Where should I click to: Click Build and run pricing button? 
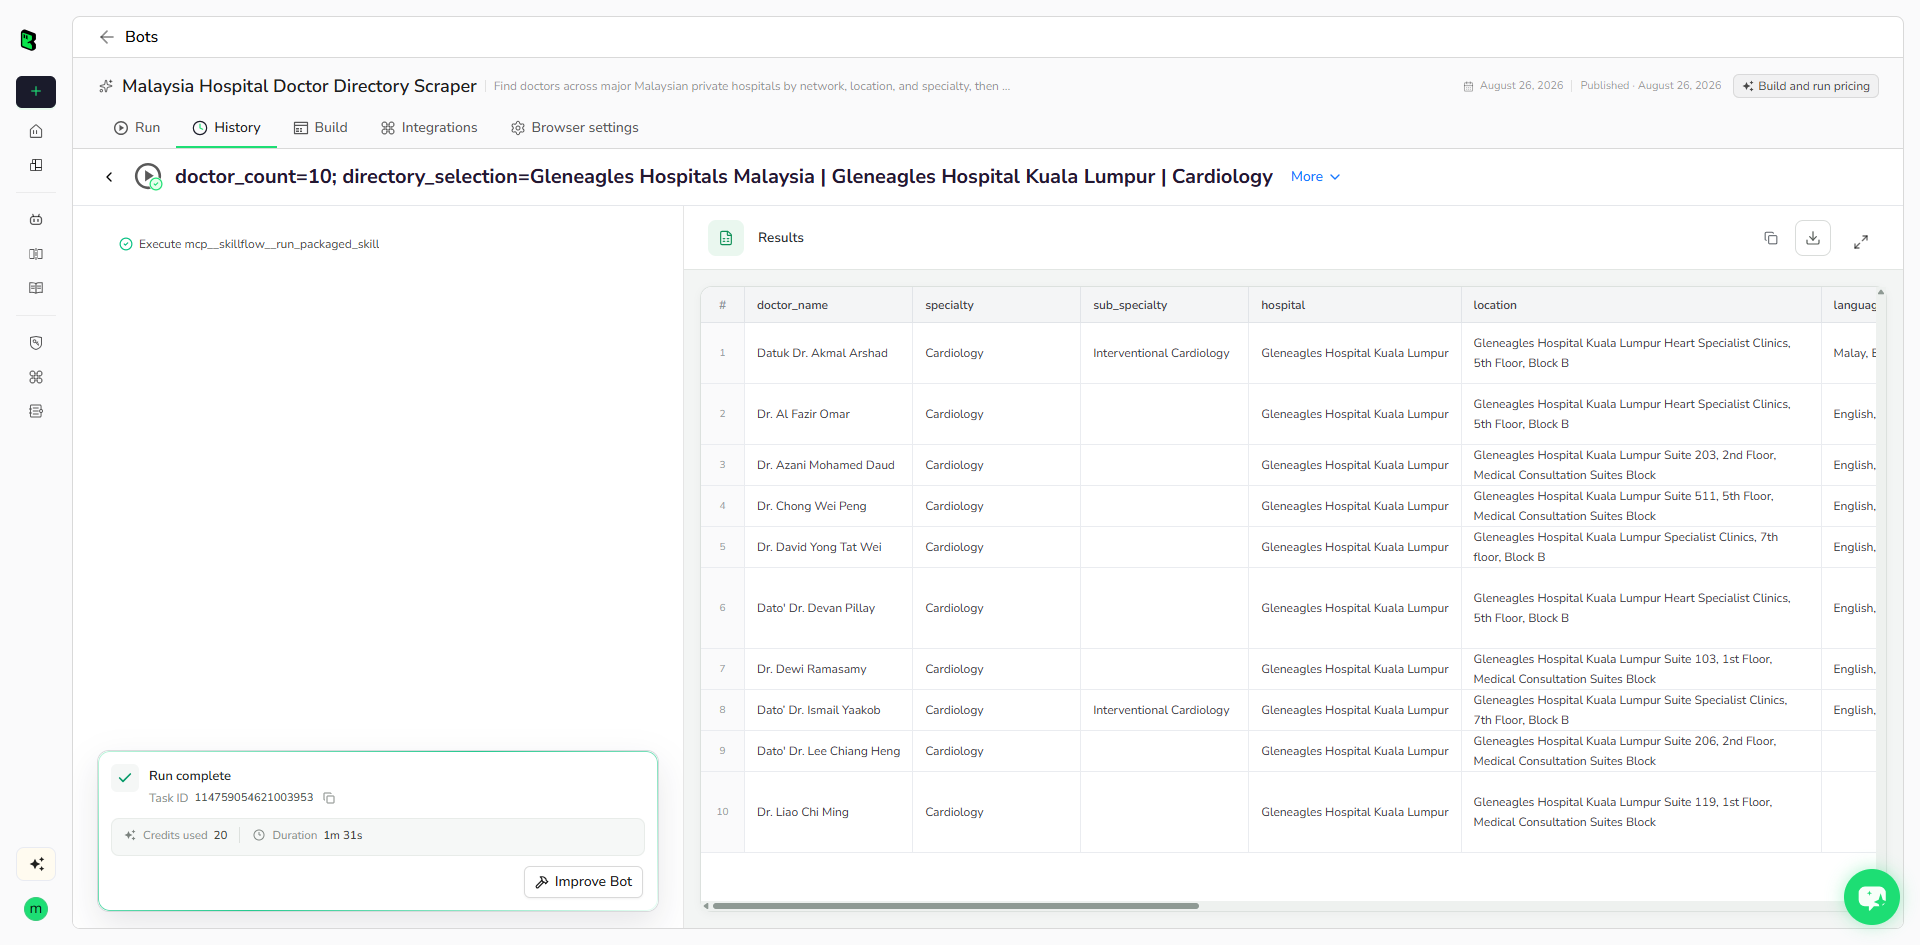click(1806, 86)
